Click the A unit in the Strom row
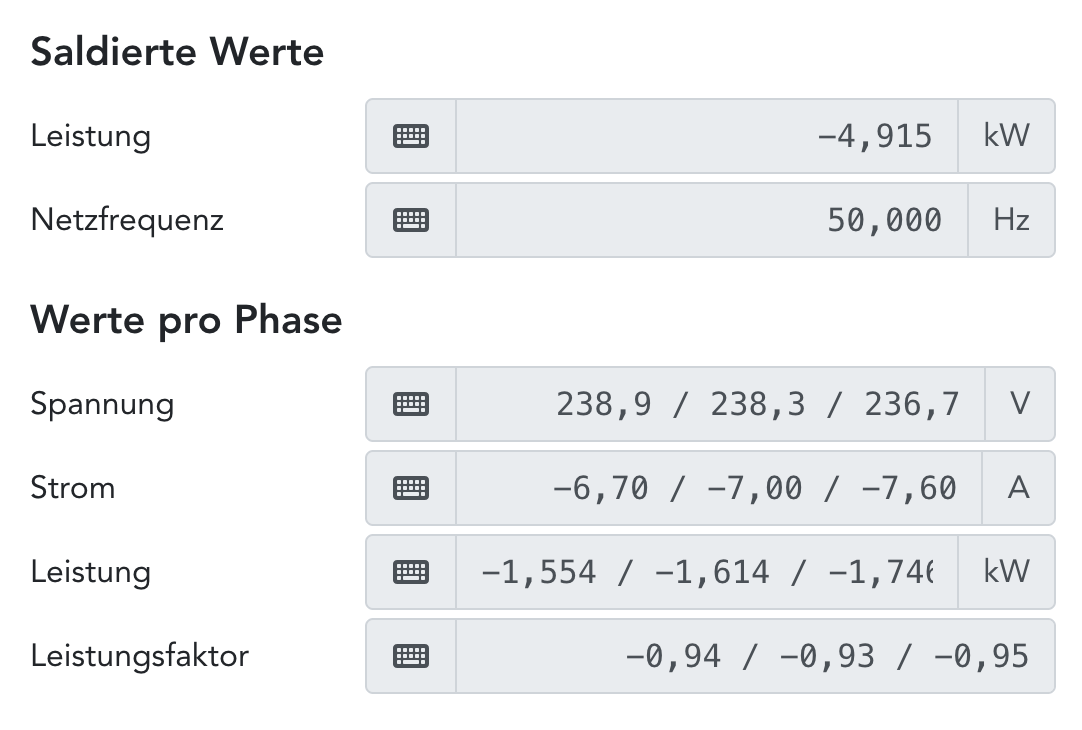 (x=1018, y=488)
